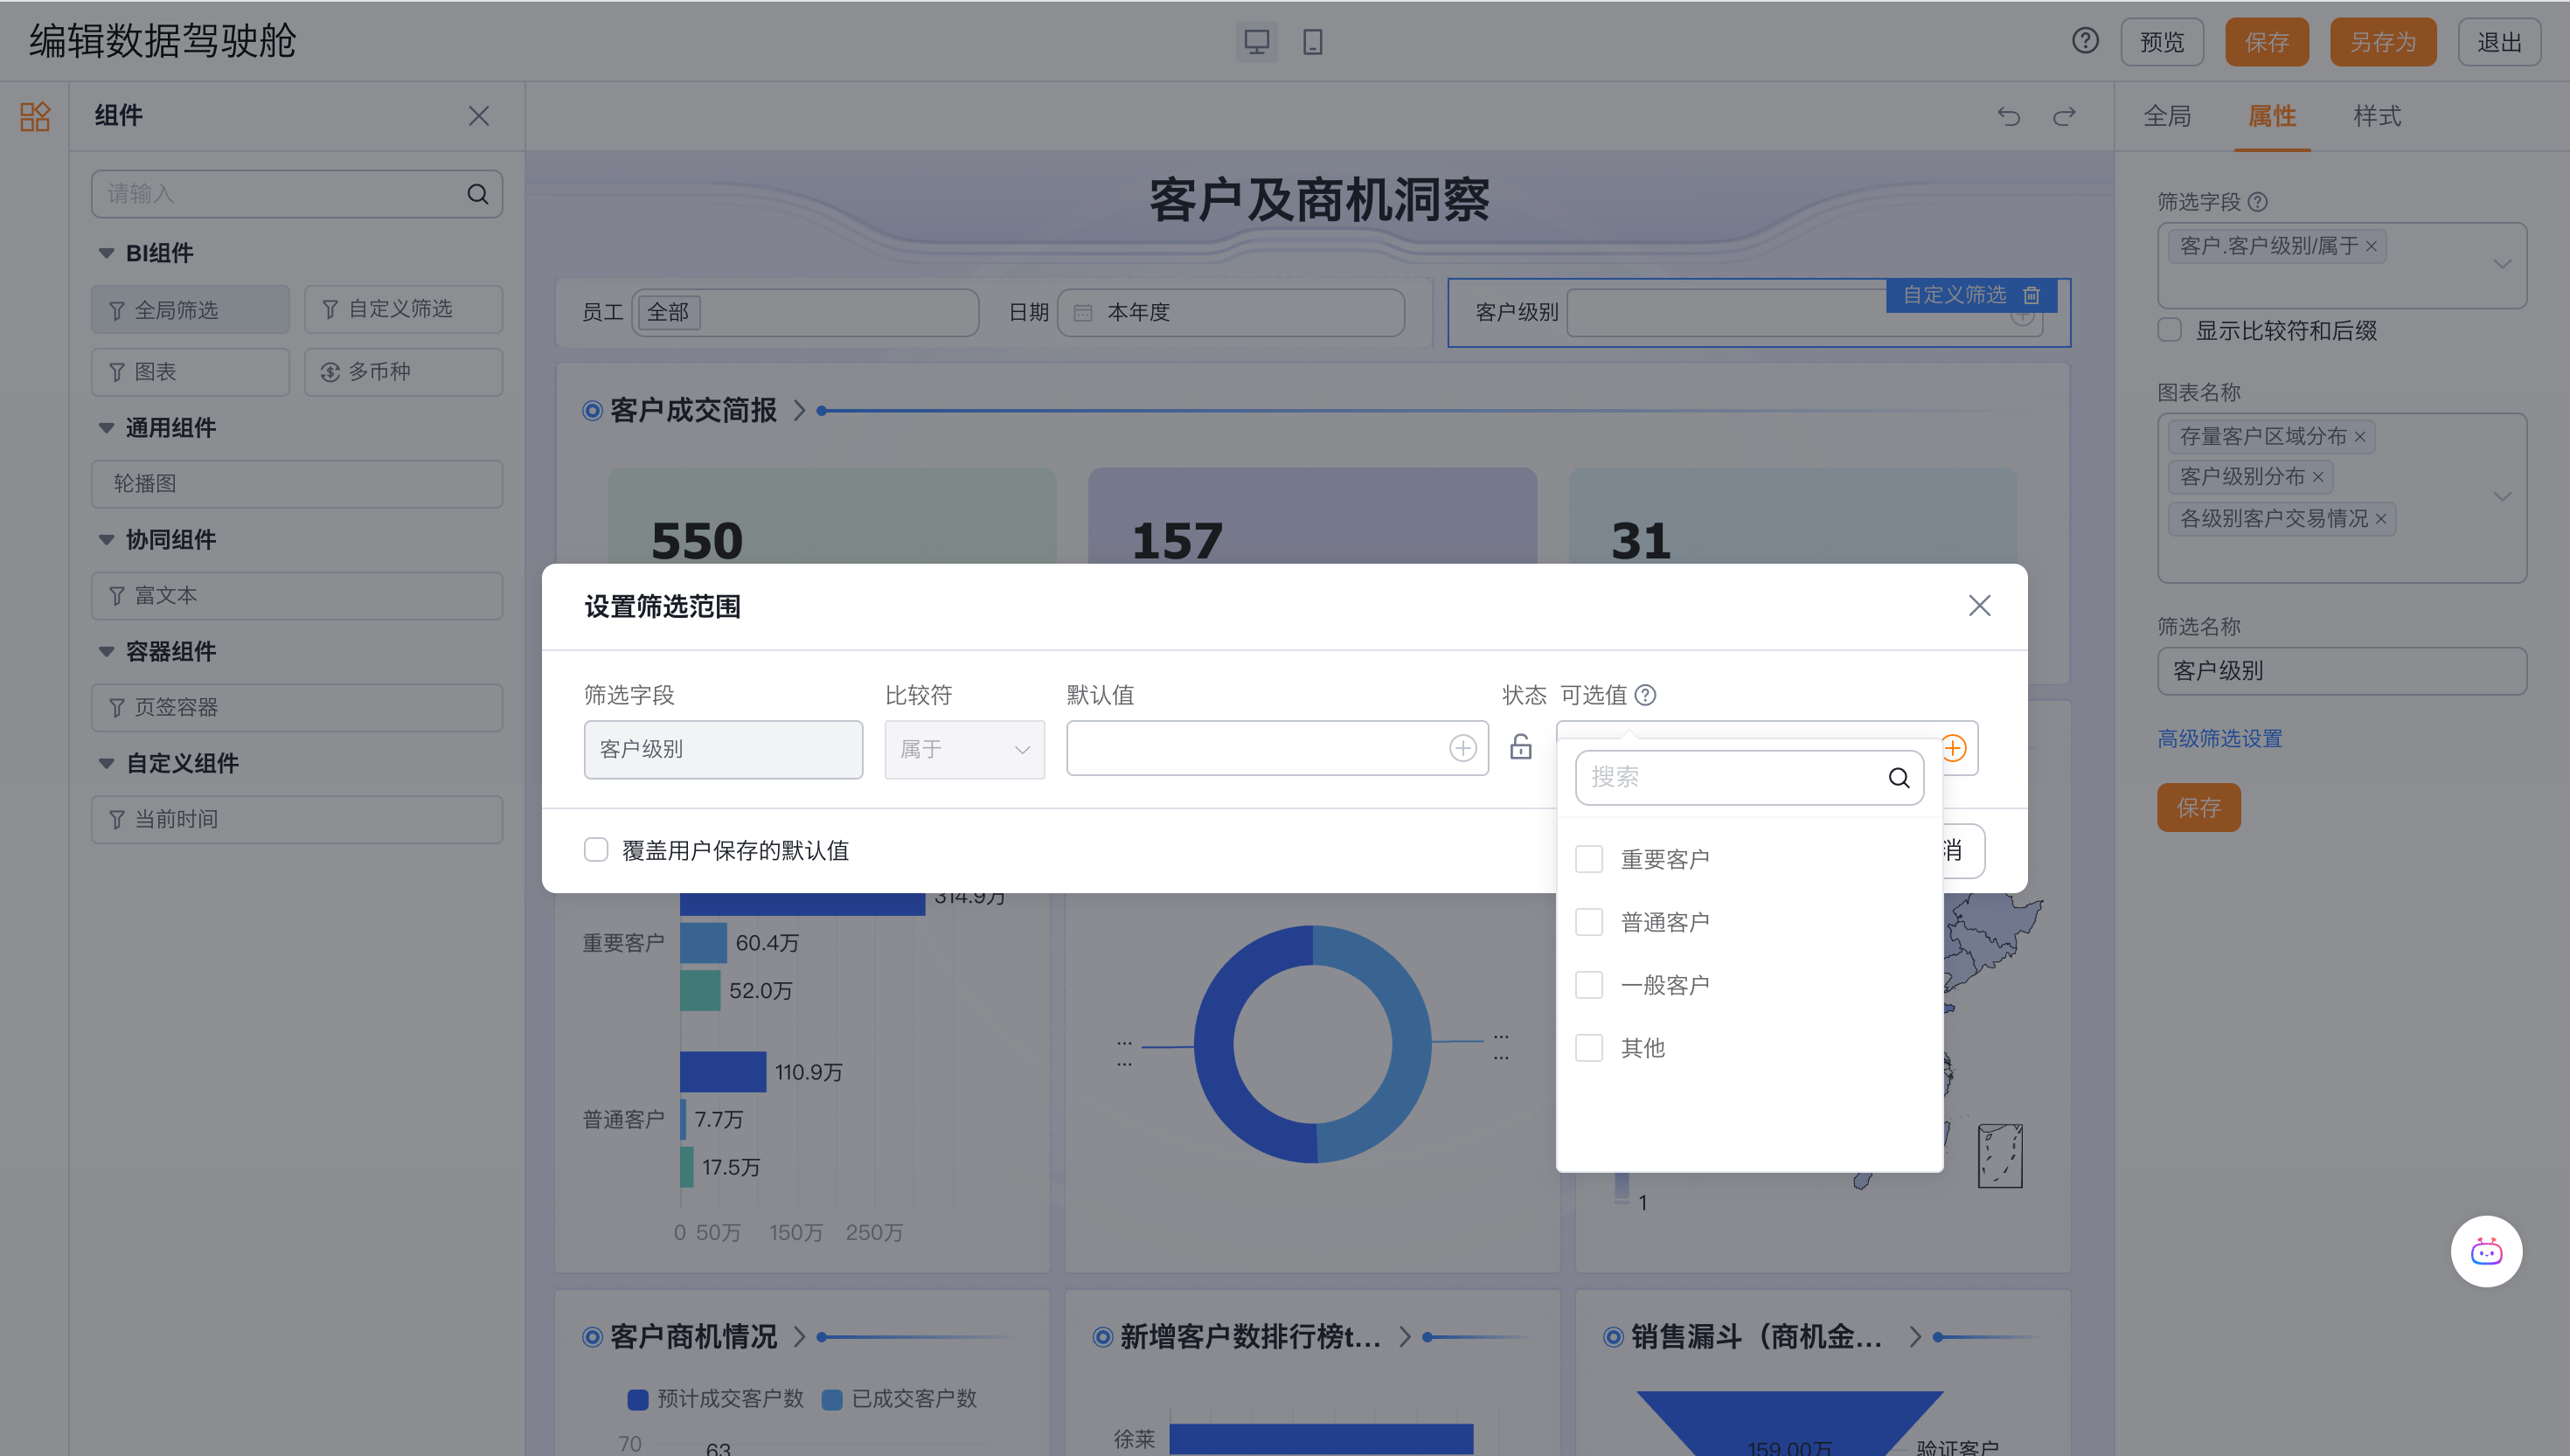The height and width of the screenshot is (1456, 2570).
Task: Check the 一般客户 option
Action: pos(1589,985)
